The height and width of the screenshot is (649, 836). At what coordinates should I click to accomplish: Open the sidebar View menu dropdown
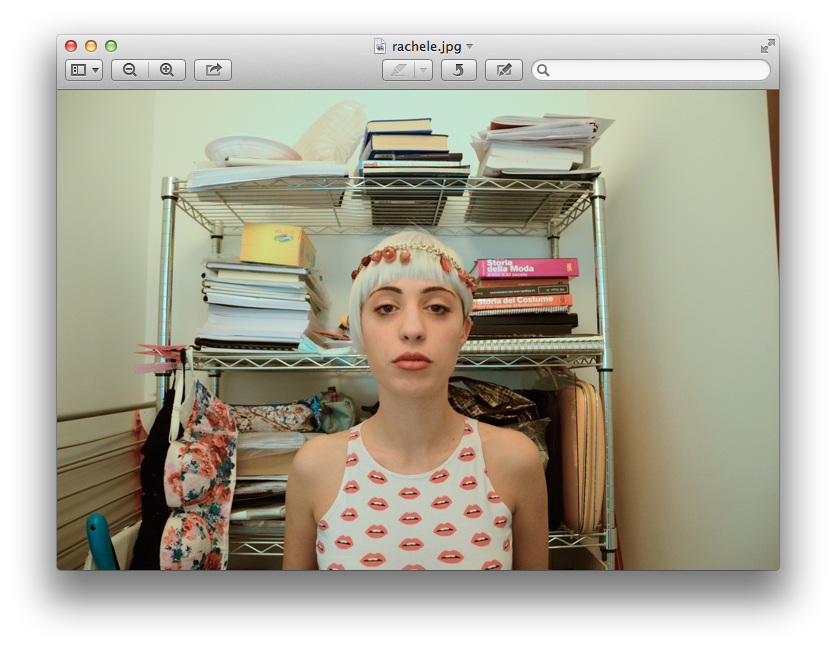pos(84,70)
